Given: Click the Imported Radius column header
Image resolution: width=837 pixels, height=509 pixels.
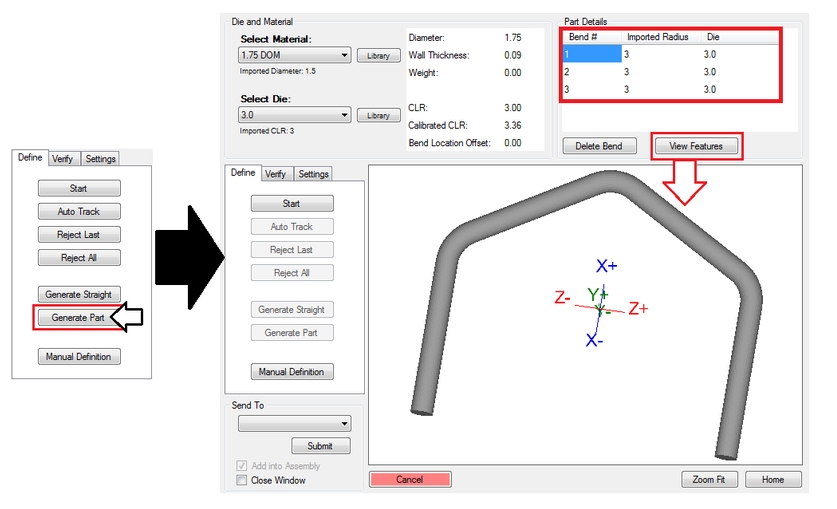Looking at the screenshot, I should click(x=660, y=37).
